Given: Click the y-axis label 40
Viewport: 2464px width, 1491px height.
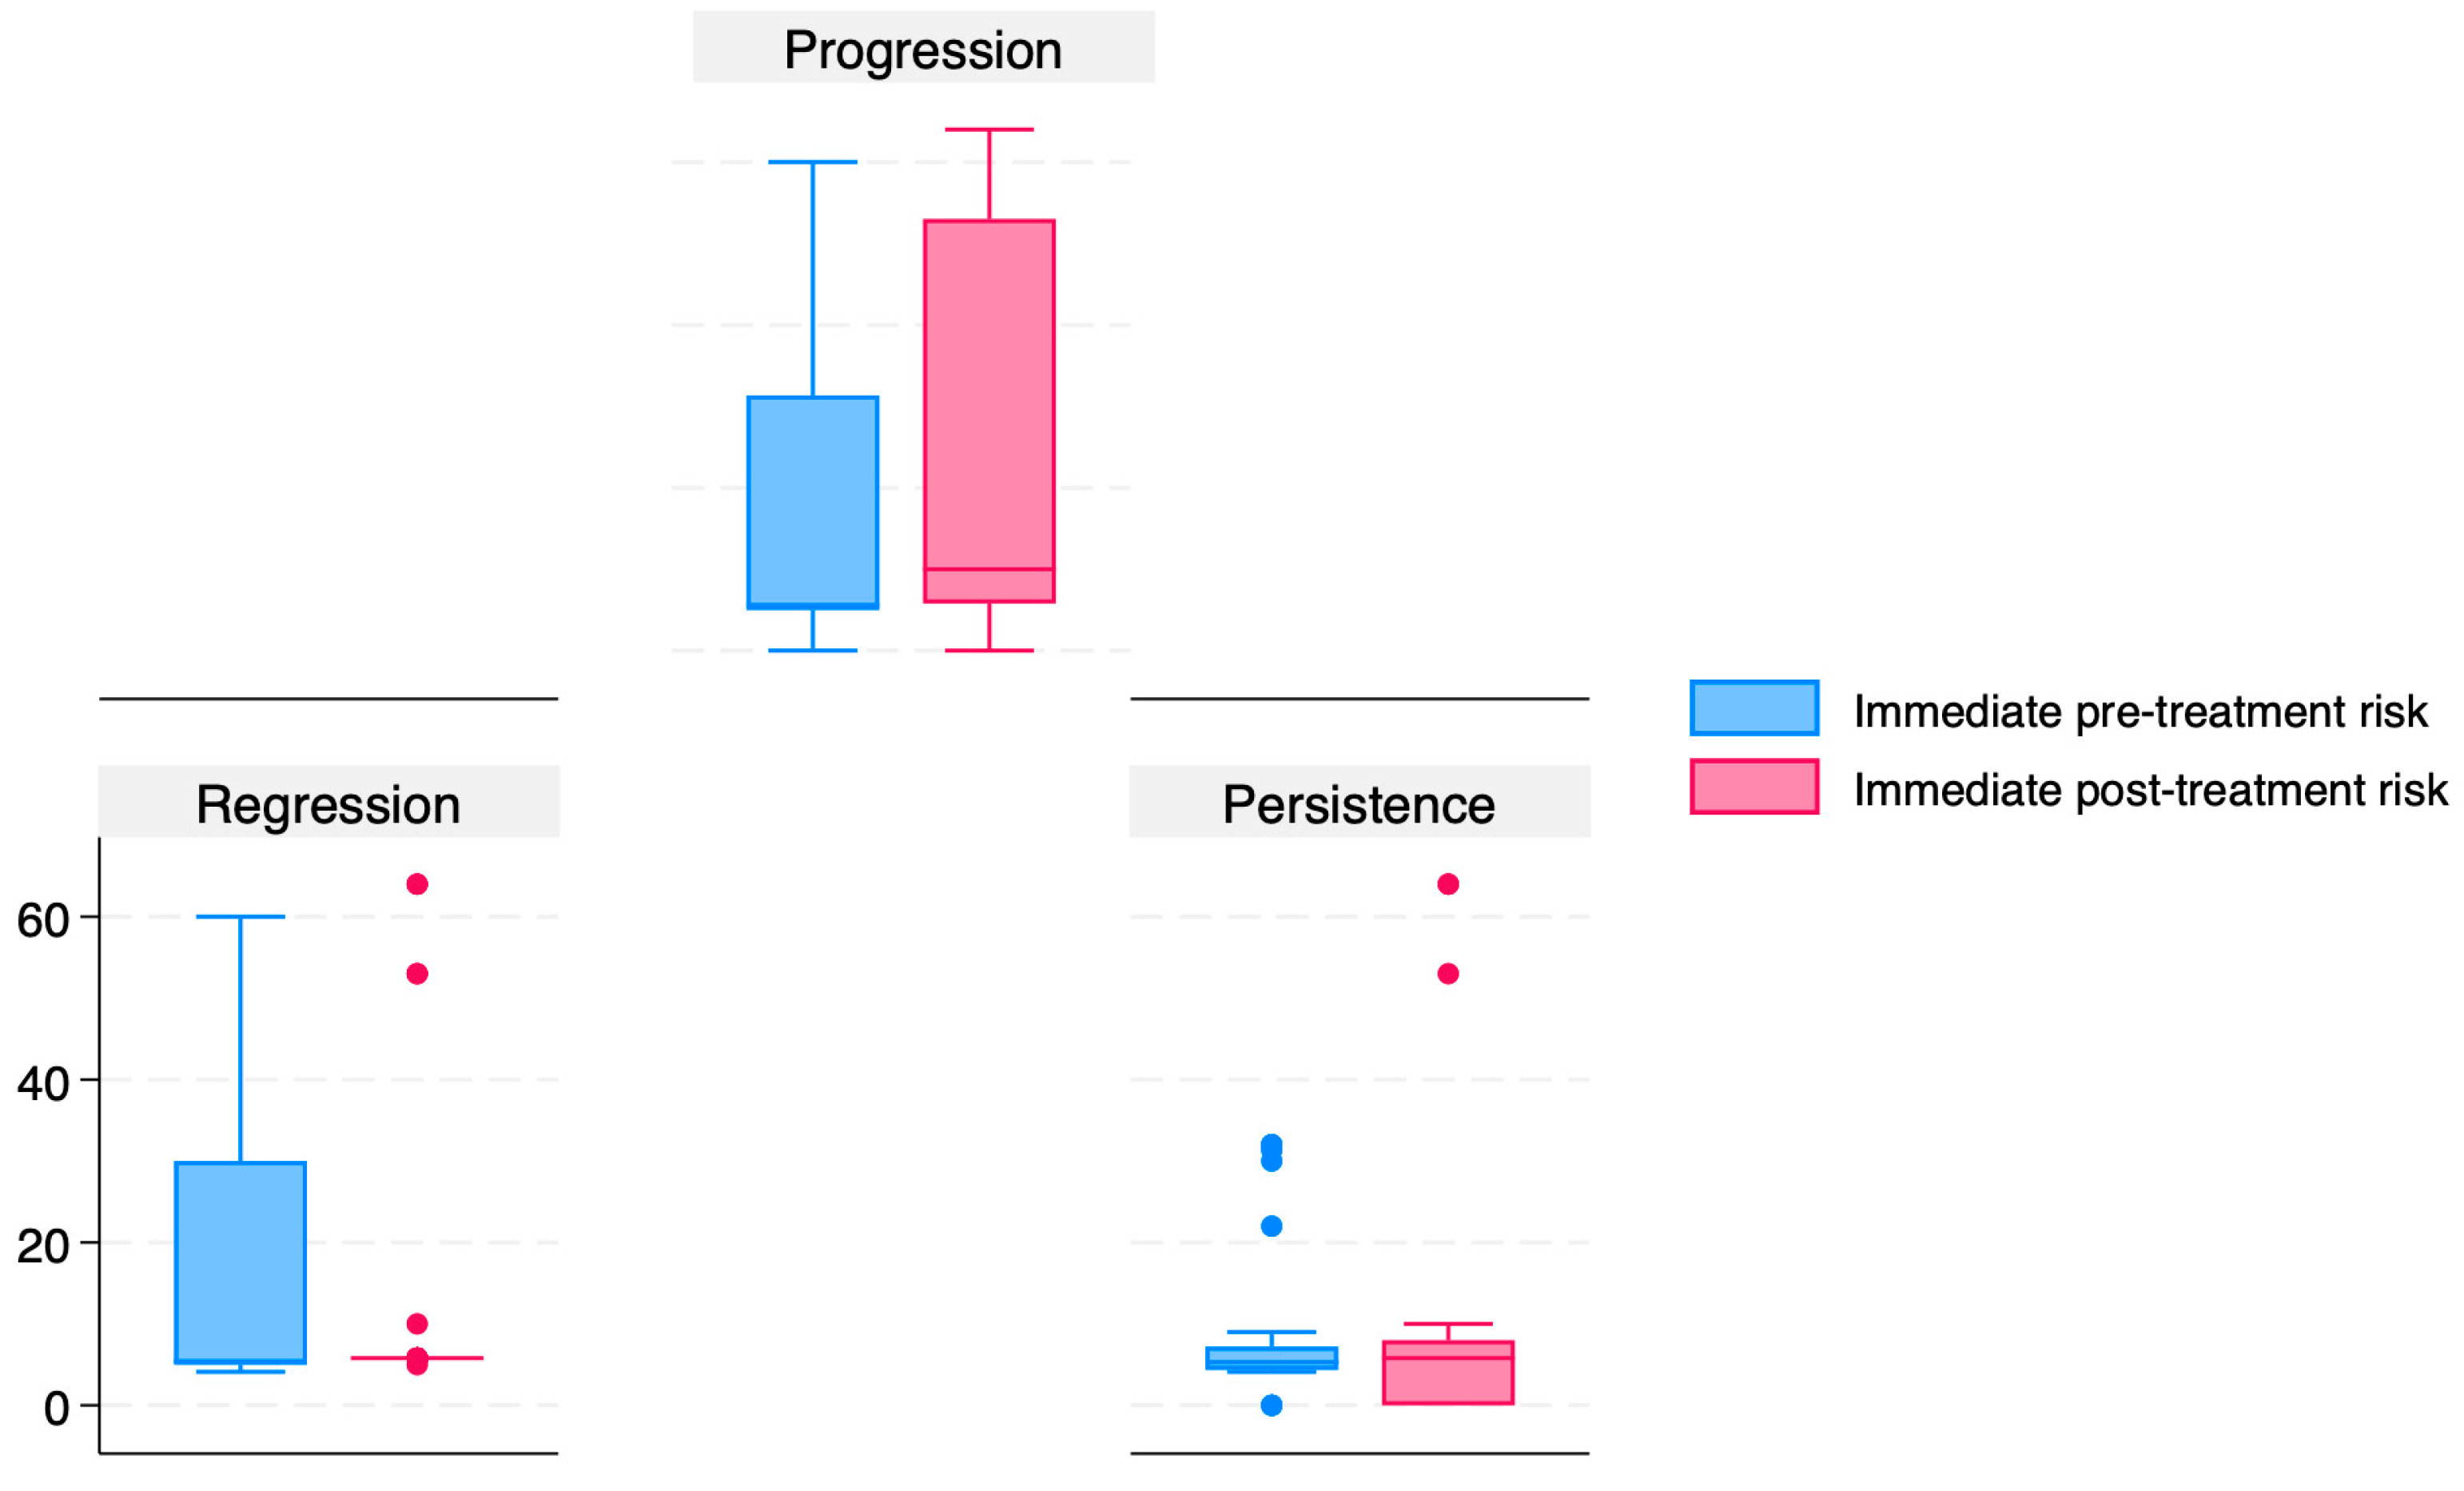Looking at the screenshot, I should (43, 1083).
